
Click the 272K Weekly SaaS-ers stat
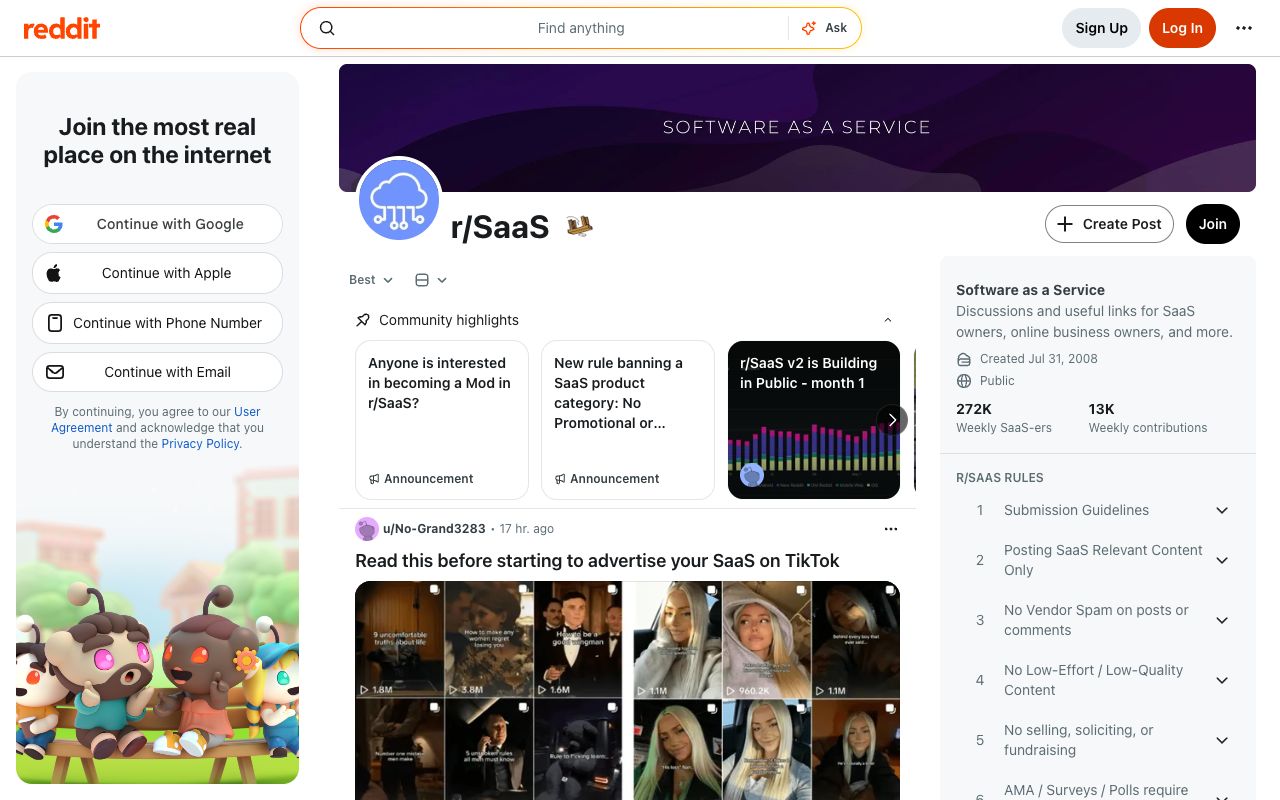point(1004,418)
